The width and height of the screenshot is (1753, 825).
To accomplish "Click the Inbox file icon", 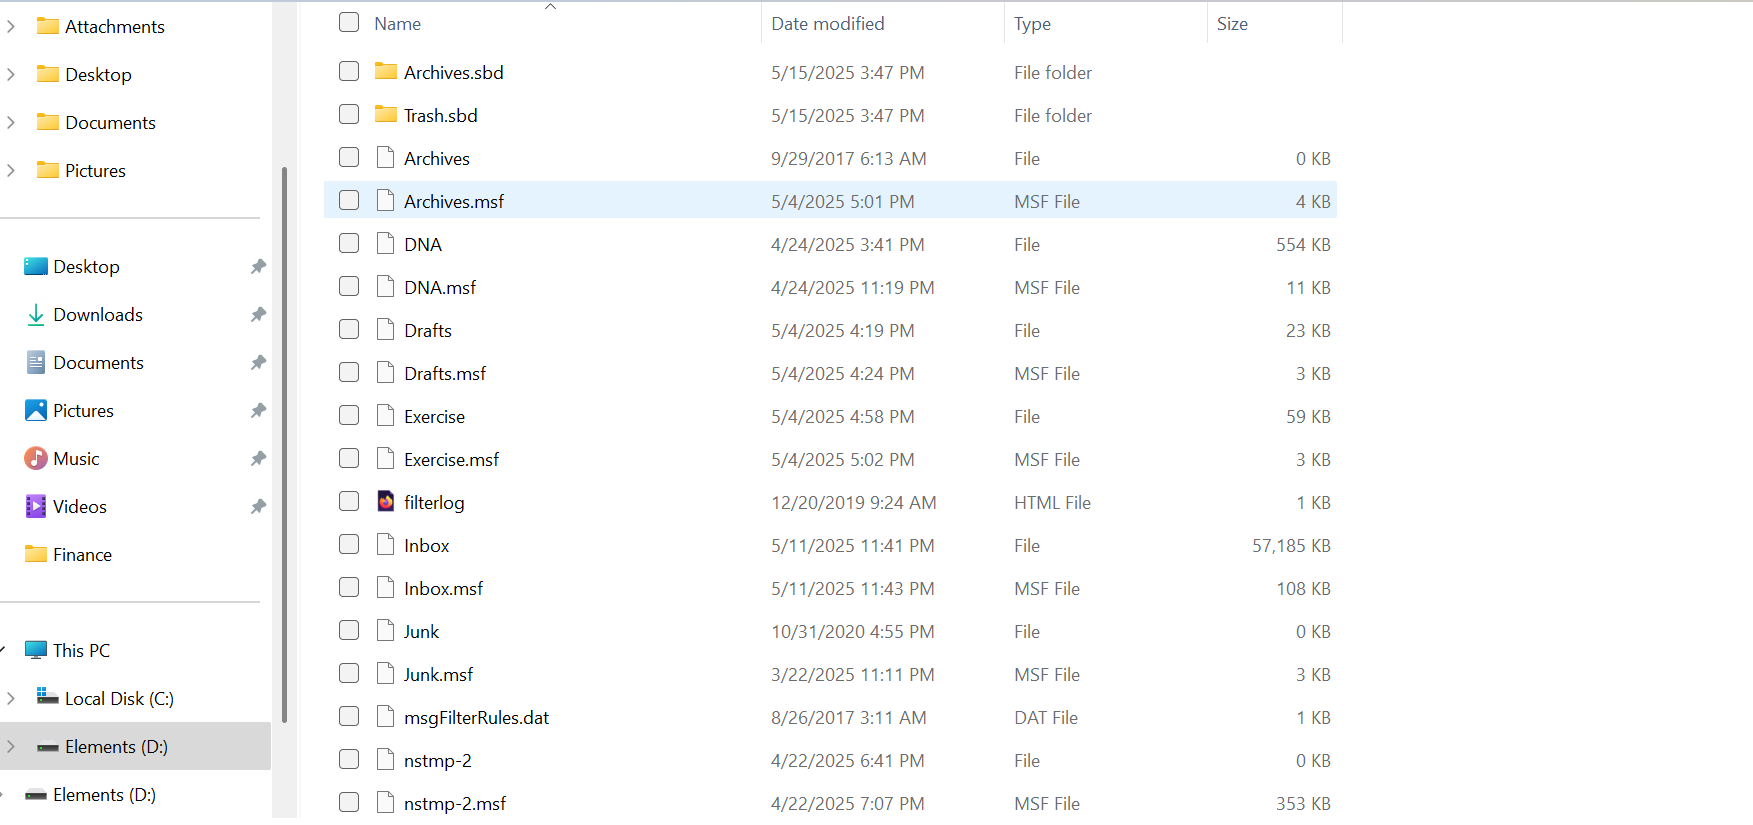I will click(x=386, y=544).
